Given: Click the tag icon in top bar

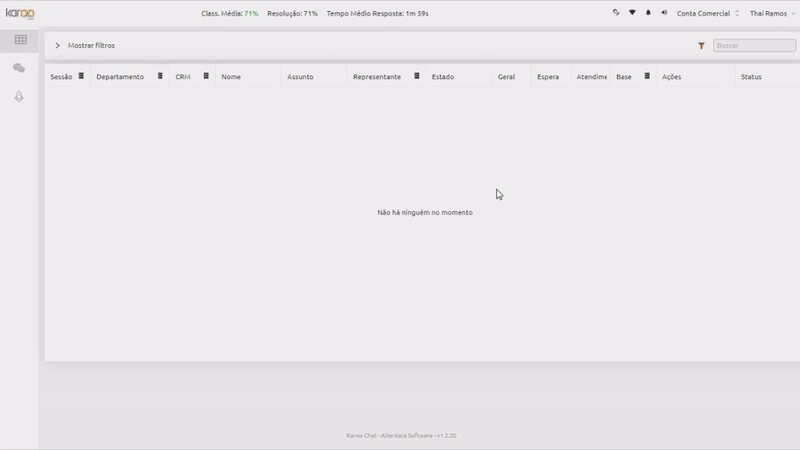Looking at the screenshot, I should coord(616,13).
